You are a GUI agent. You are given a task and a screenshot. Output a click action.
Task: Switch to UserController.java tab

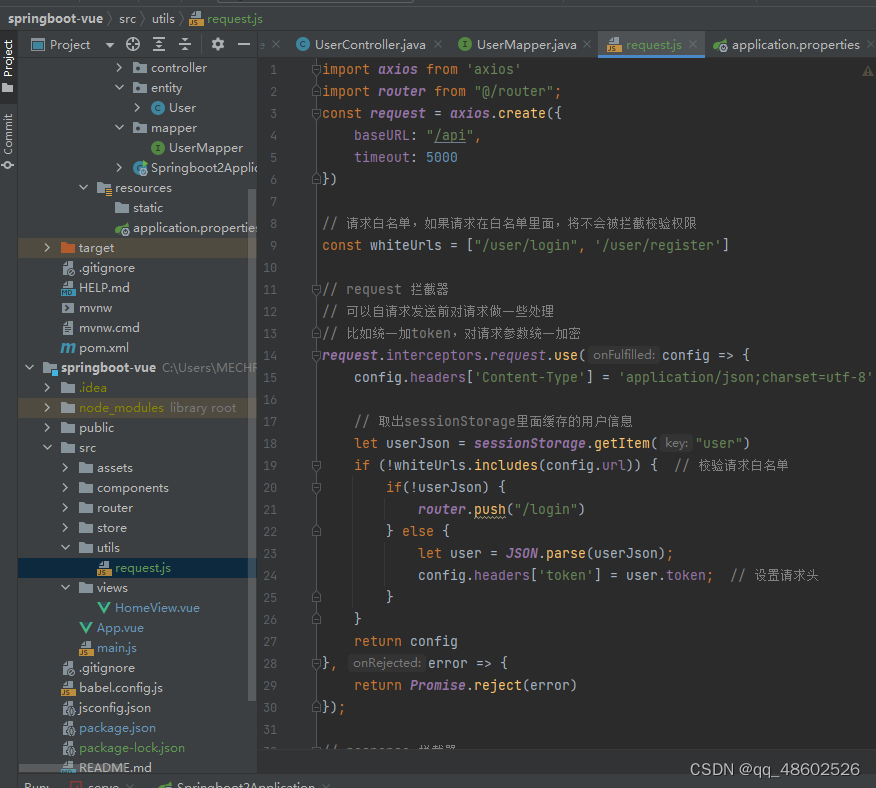[369, 44]
